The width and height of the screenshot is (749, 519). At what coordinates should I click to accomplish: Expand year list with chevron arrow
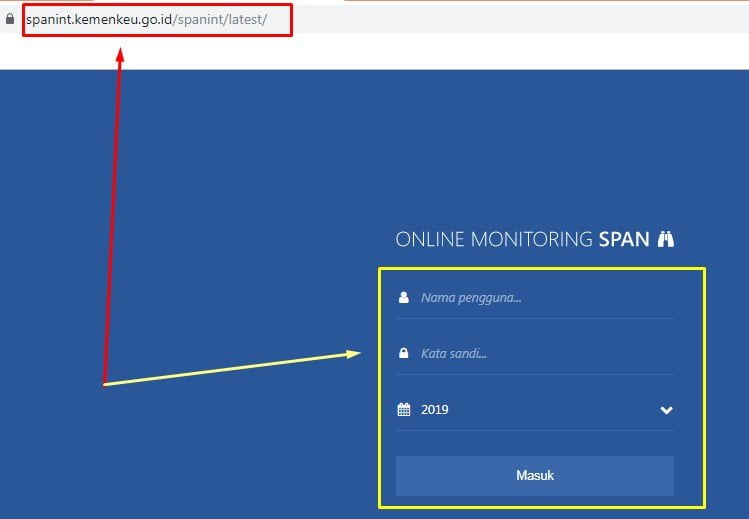pos(666,410)
